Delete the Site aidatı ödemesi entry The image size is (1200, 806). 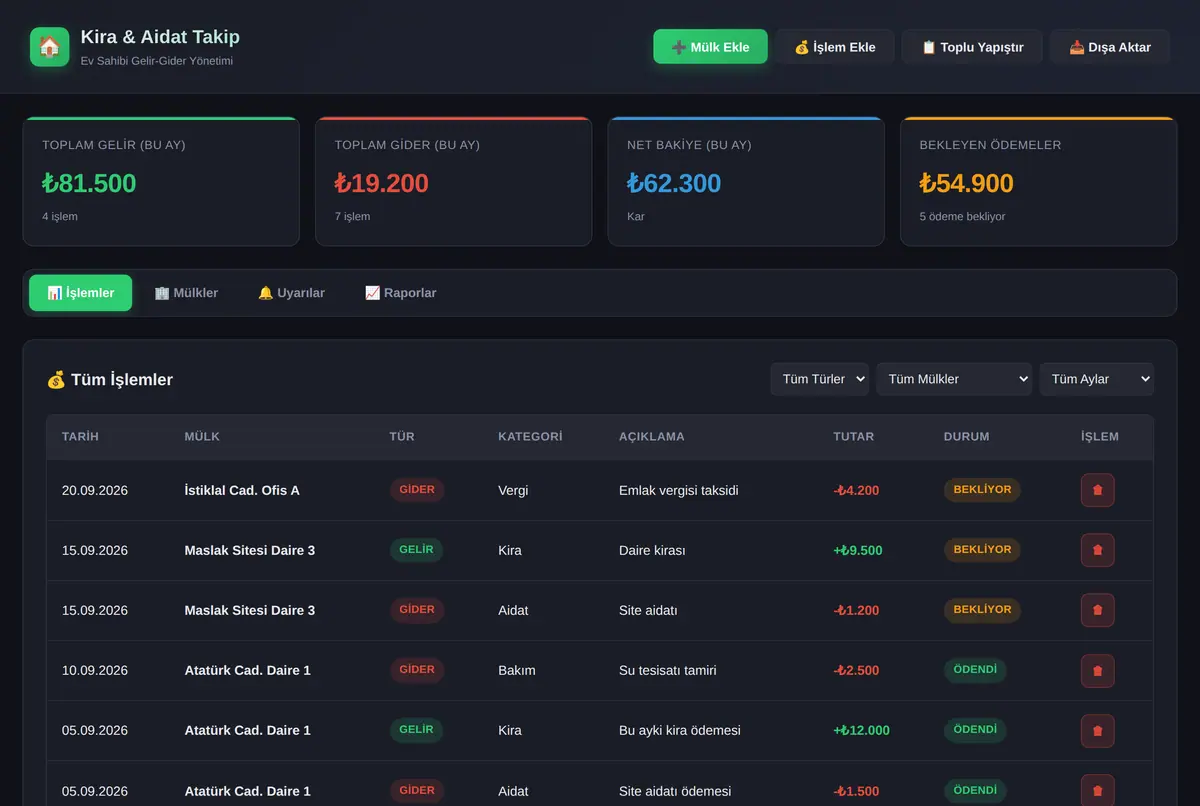click(x=1097, y=790)
